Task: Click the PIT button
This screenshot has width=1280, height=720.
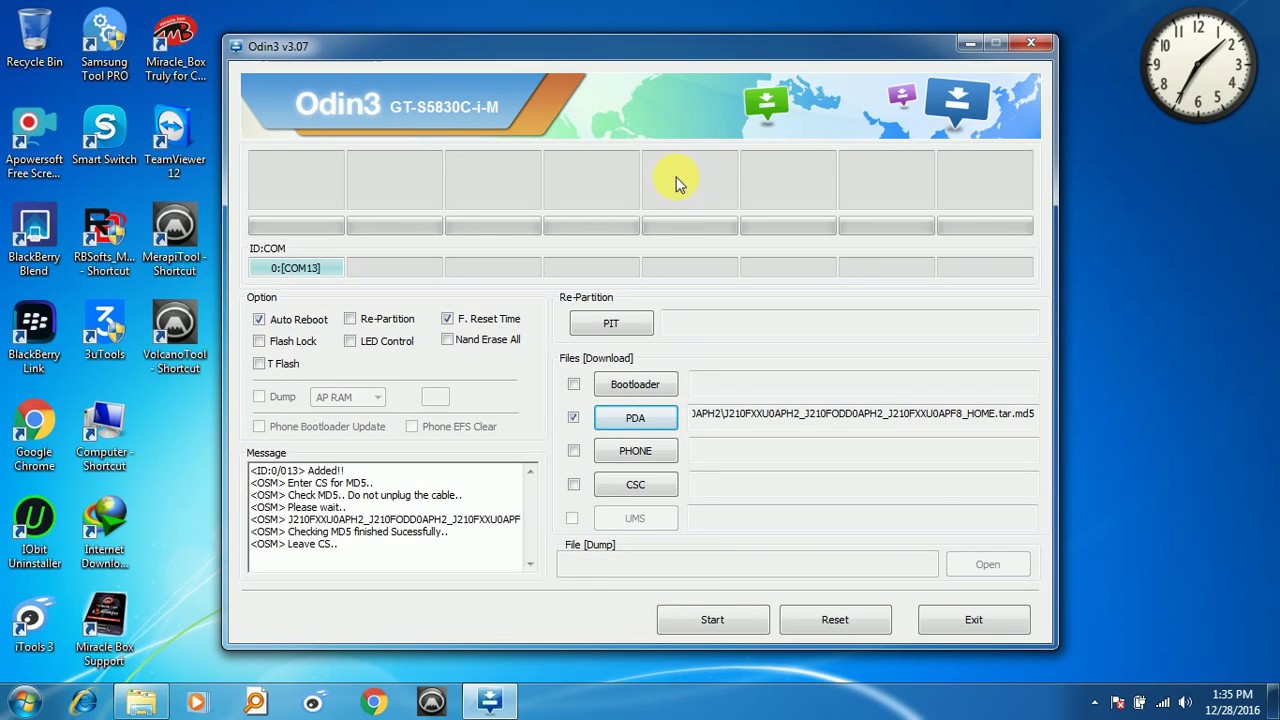Action: tap(611, 323)
